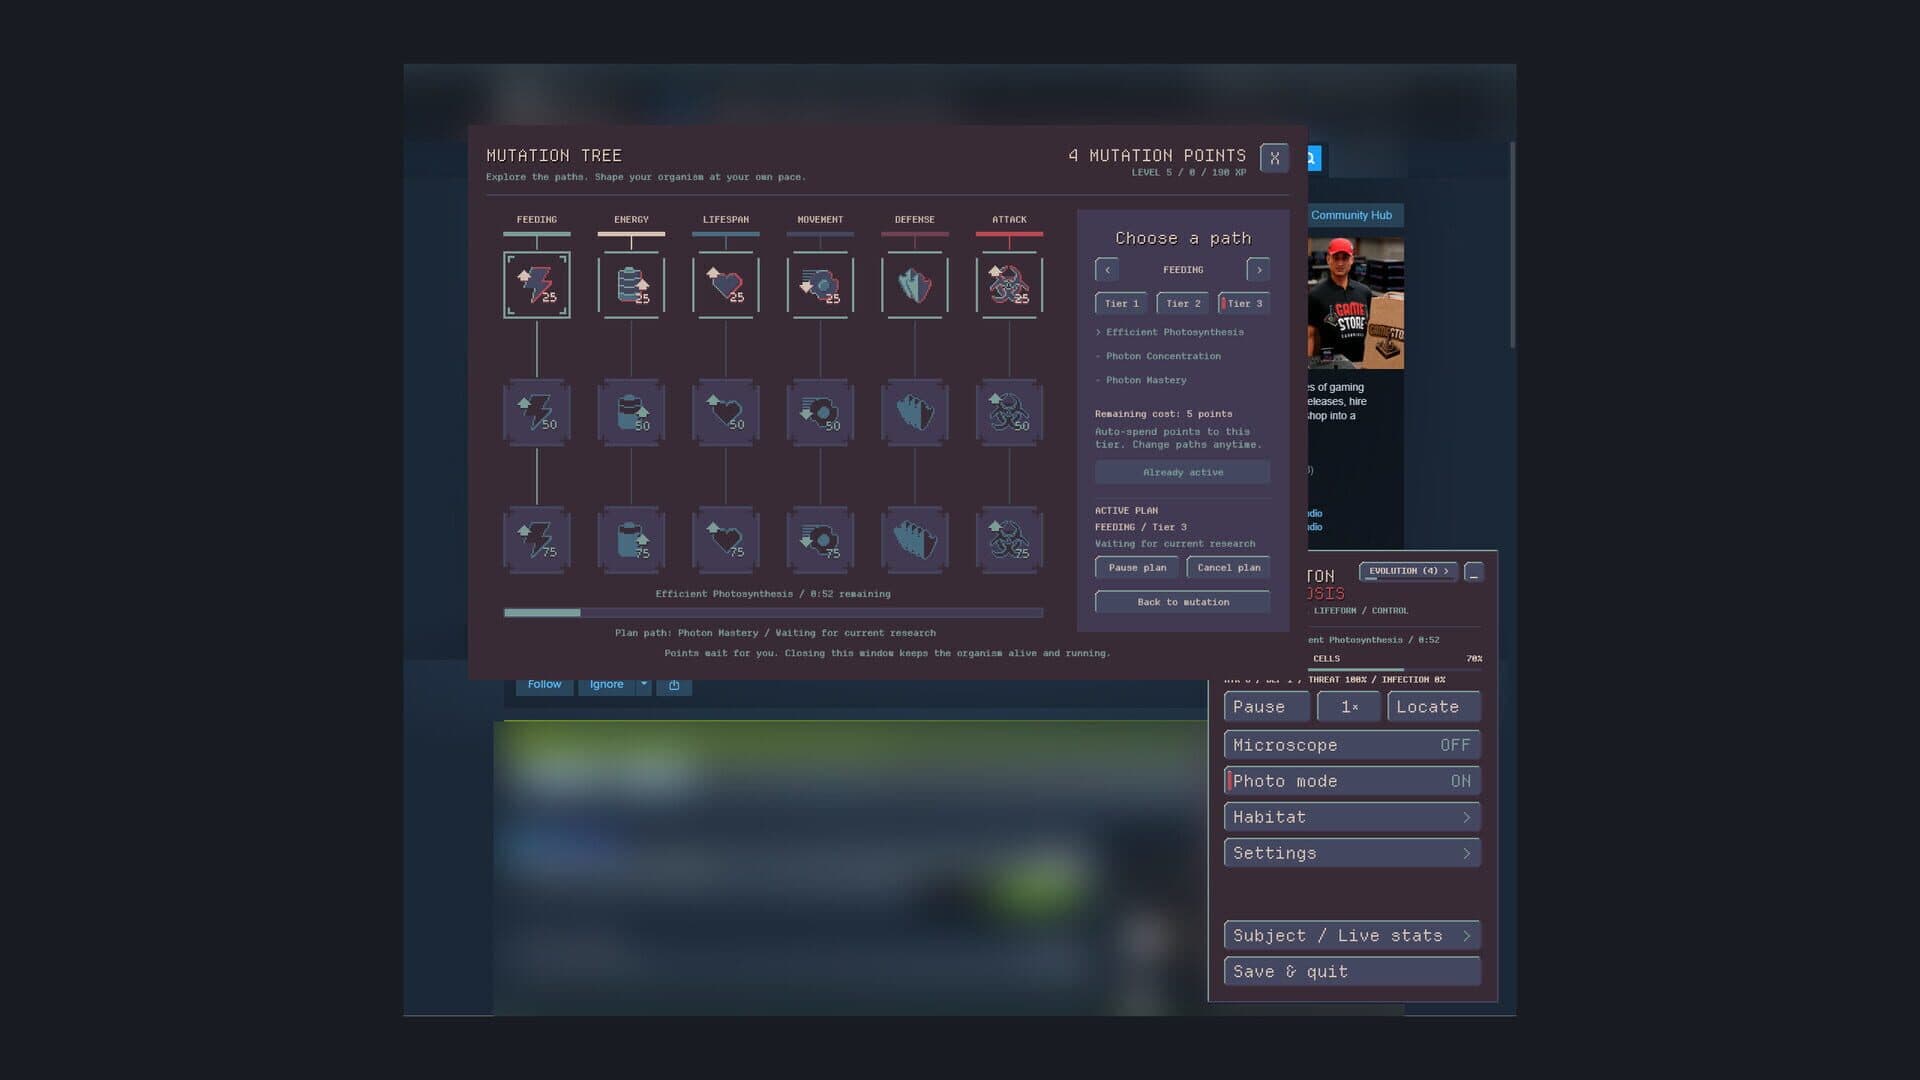Select Defense third-tier shield icon
This screenshot has width=1920, height=1080.
coord(915,540)
